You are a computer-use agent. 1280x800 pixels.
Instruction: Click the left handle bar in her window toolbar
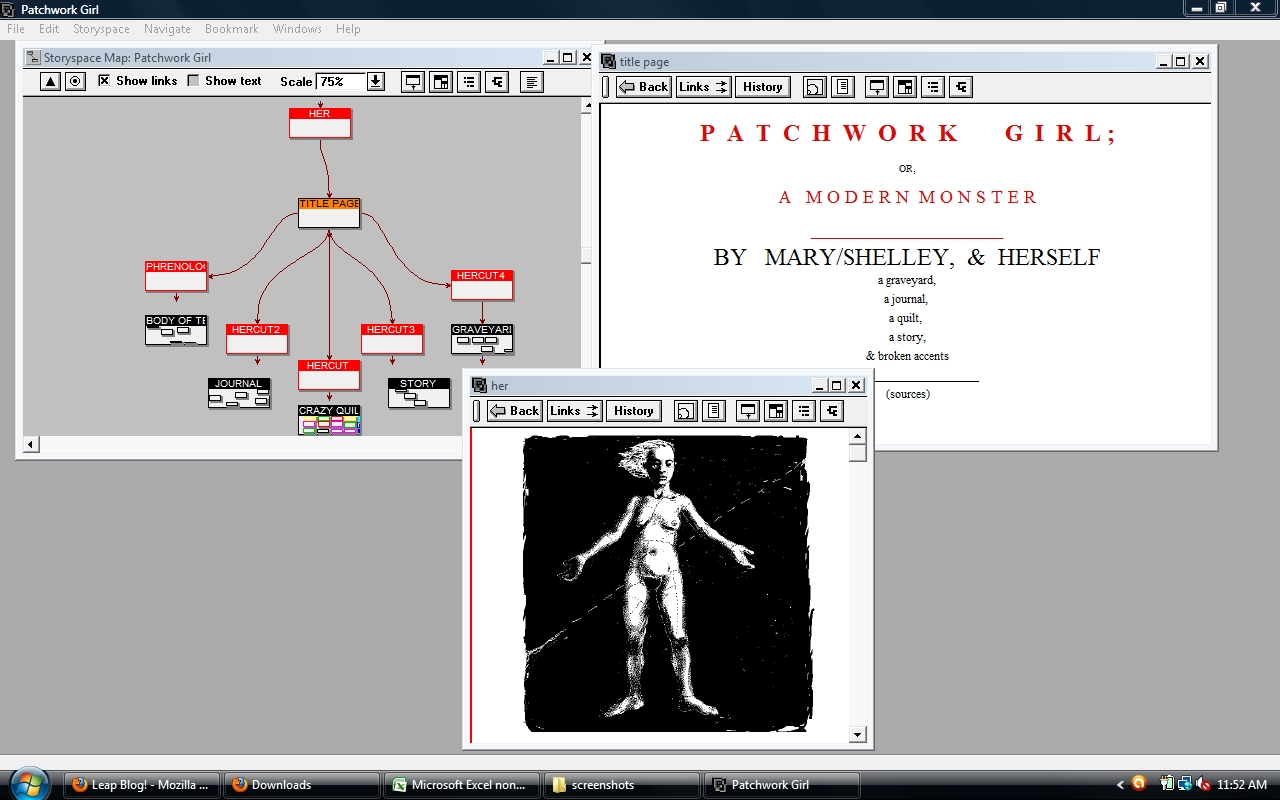click(476, 411)
